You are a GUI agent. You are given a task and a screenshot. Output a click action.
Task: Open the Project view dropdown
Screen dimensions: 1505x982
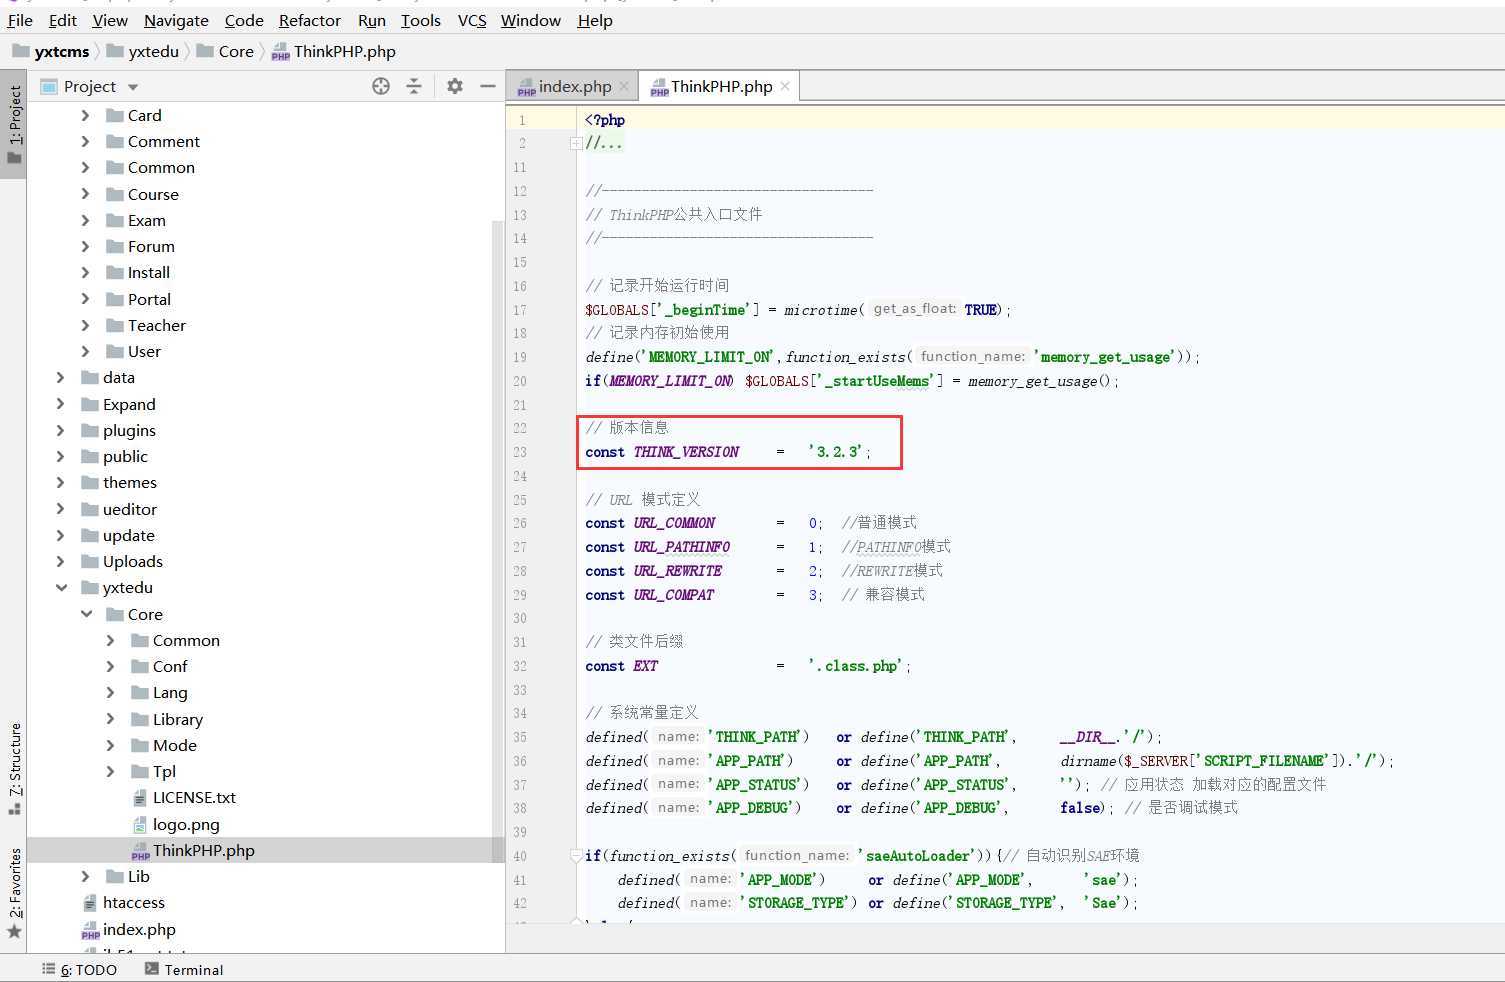pos(133,87)
